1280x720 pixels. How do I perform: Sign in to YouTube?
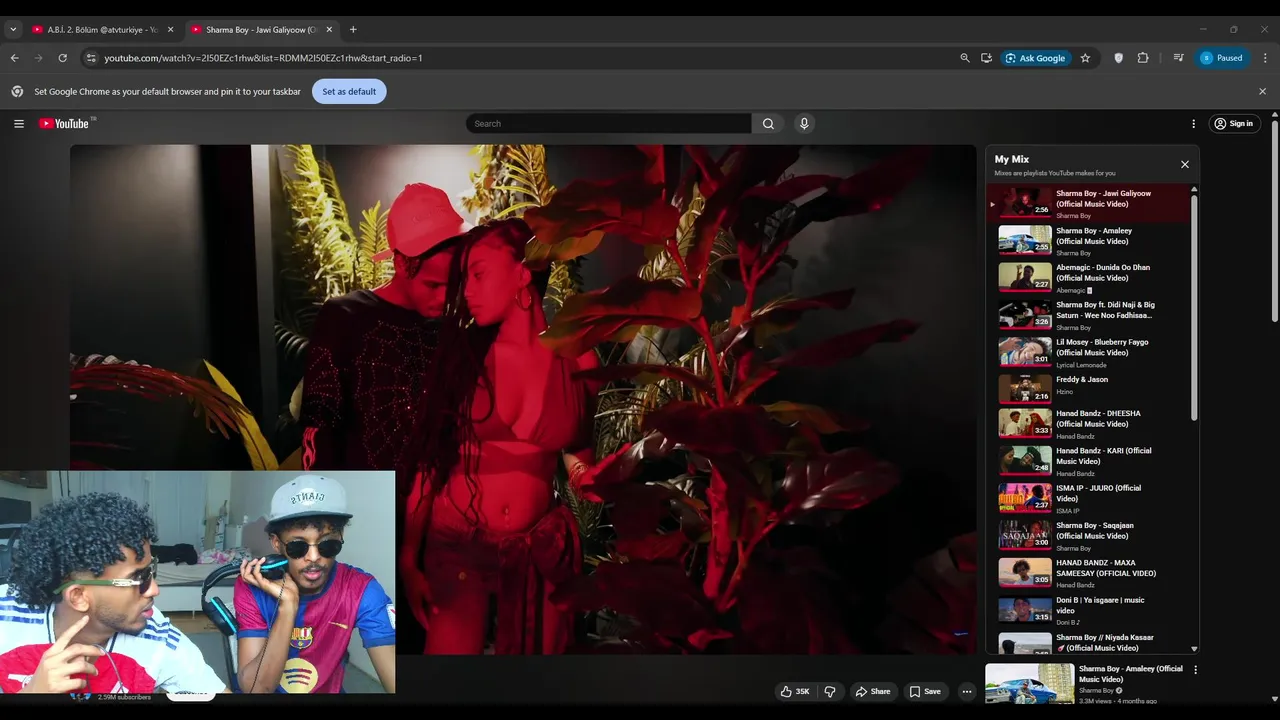tap(1234, 124)
